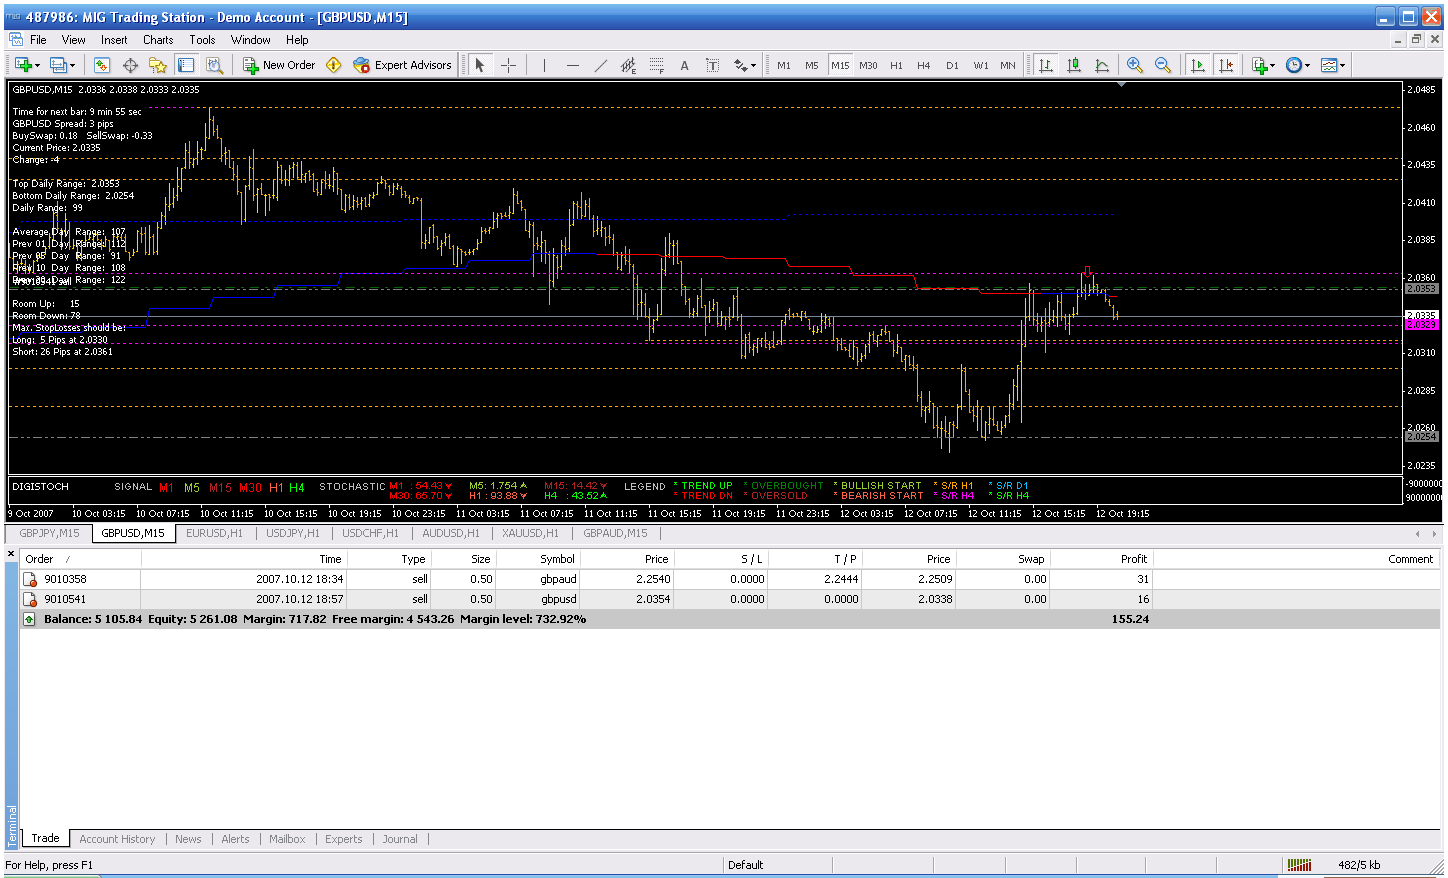Screen dimensions: 1448x878
Task: Select the Fibonacci retracement tool
Action: click(x=656, y=65)
